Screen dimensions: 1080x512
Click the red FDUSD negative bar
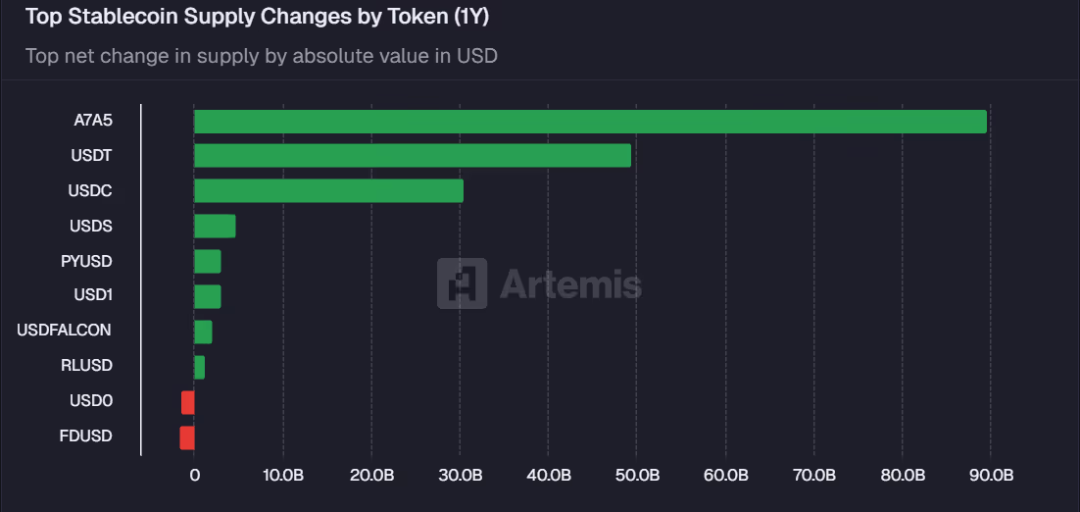[x=187, y=437]
